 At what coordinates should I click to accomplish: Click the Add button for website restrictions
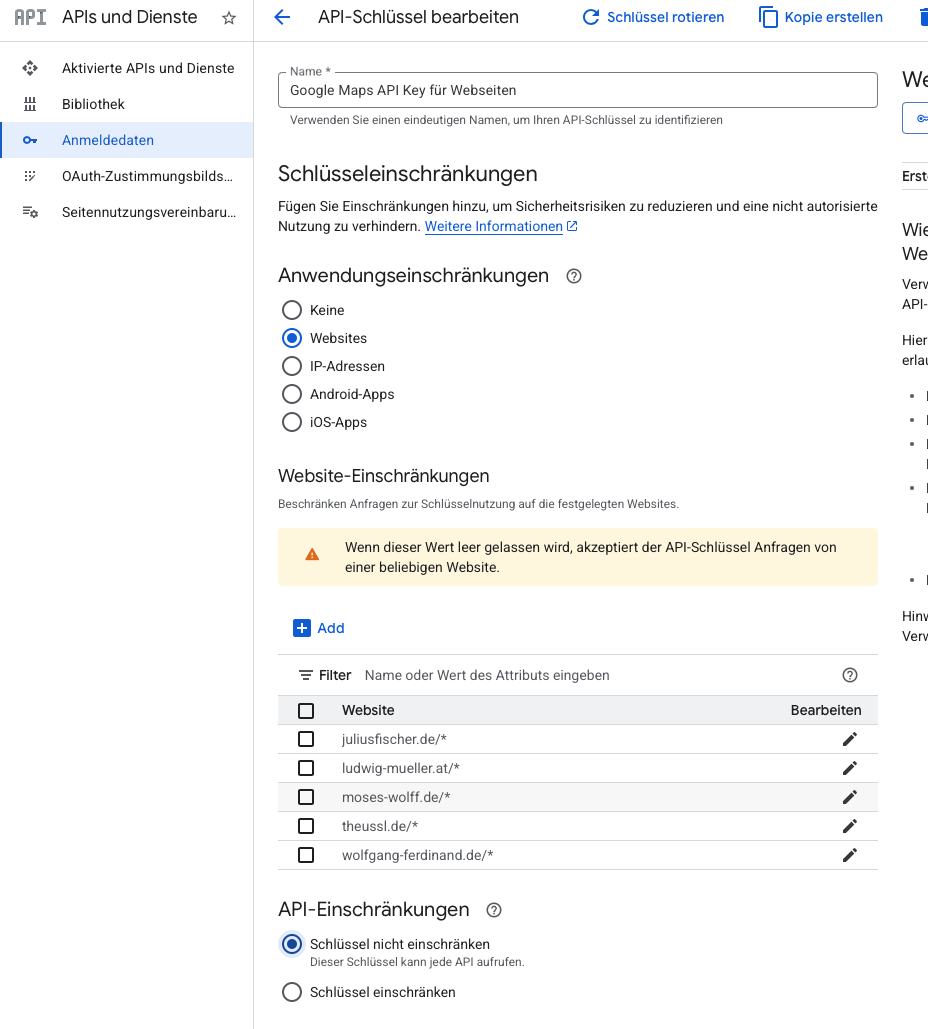tap(319, 628)
